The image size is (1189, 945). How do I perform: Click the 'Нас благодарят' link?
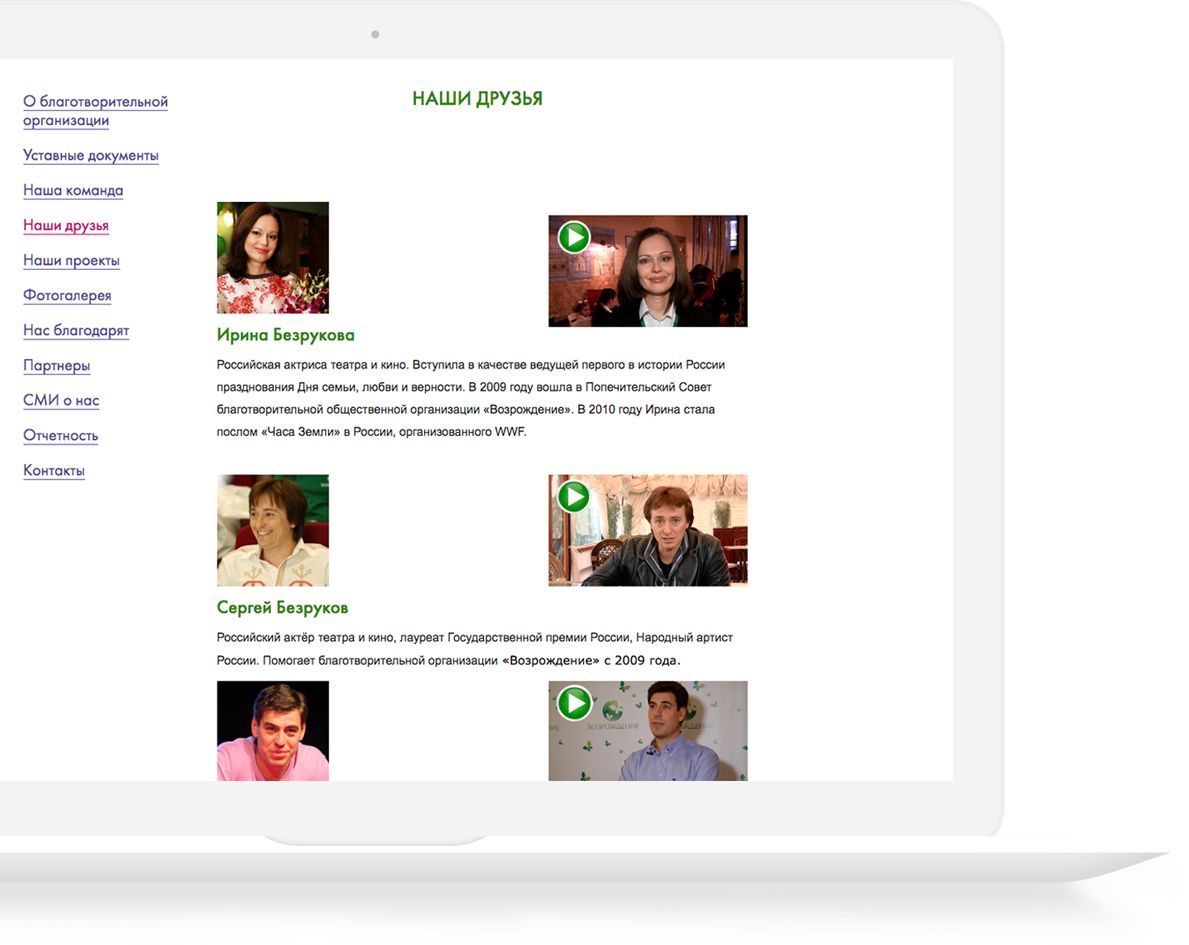(76, 331)
